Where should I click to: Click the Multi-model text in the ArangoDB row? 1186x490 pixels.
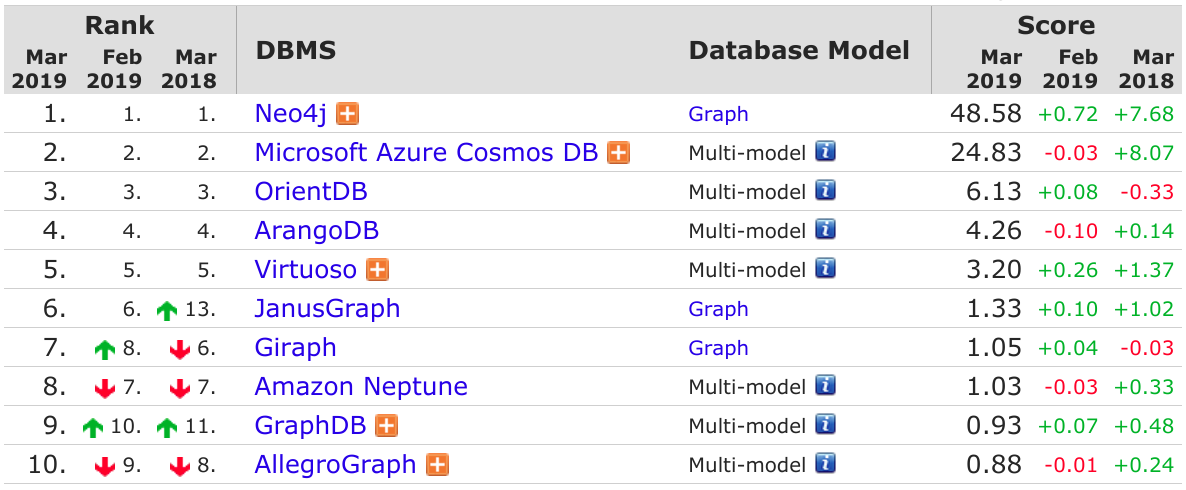point(747,231)
